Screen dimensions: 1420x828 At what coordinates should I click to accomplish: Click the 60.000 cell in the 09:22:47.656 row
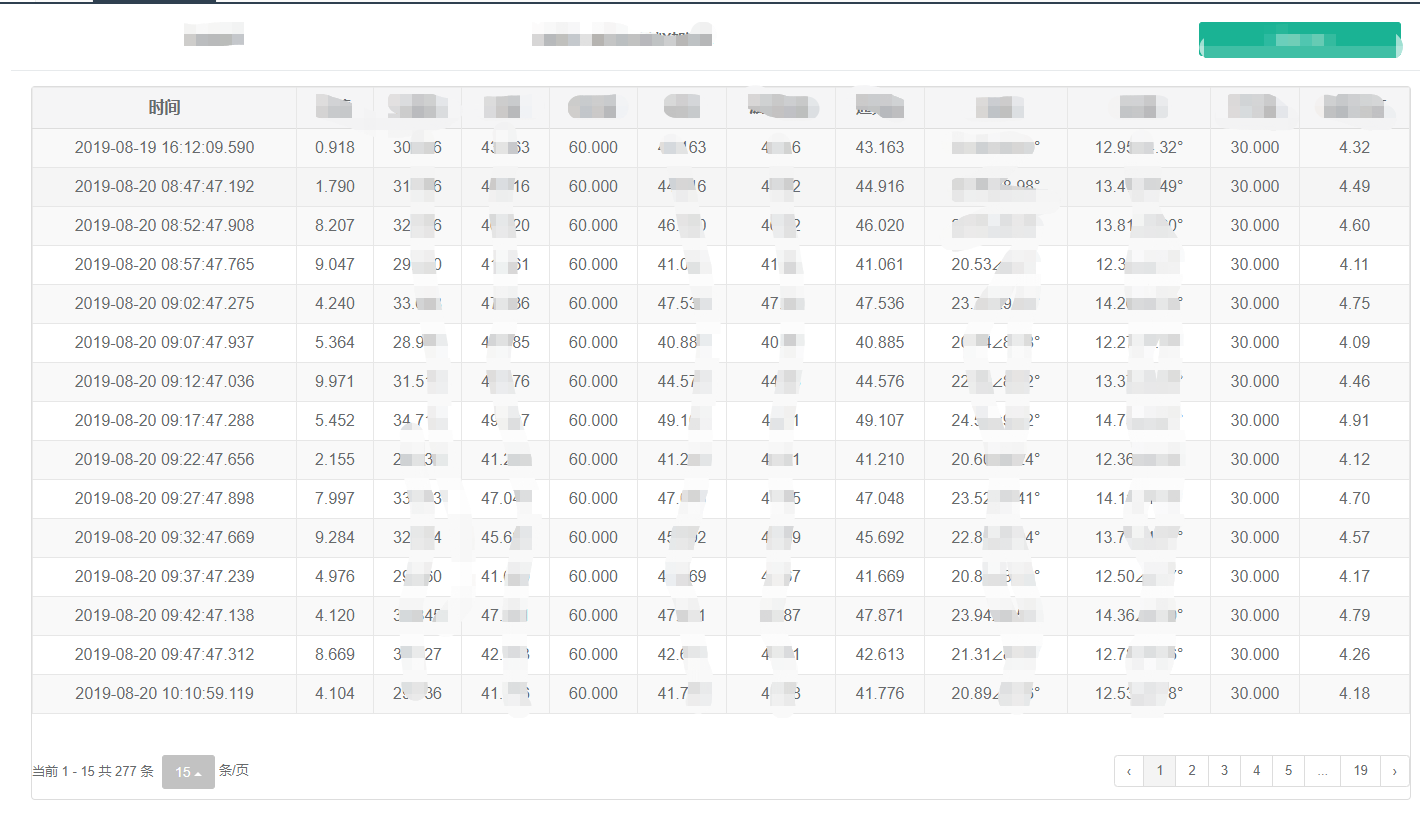[593, 459]
